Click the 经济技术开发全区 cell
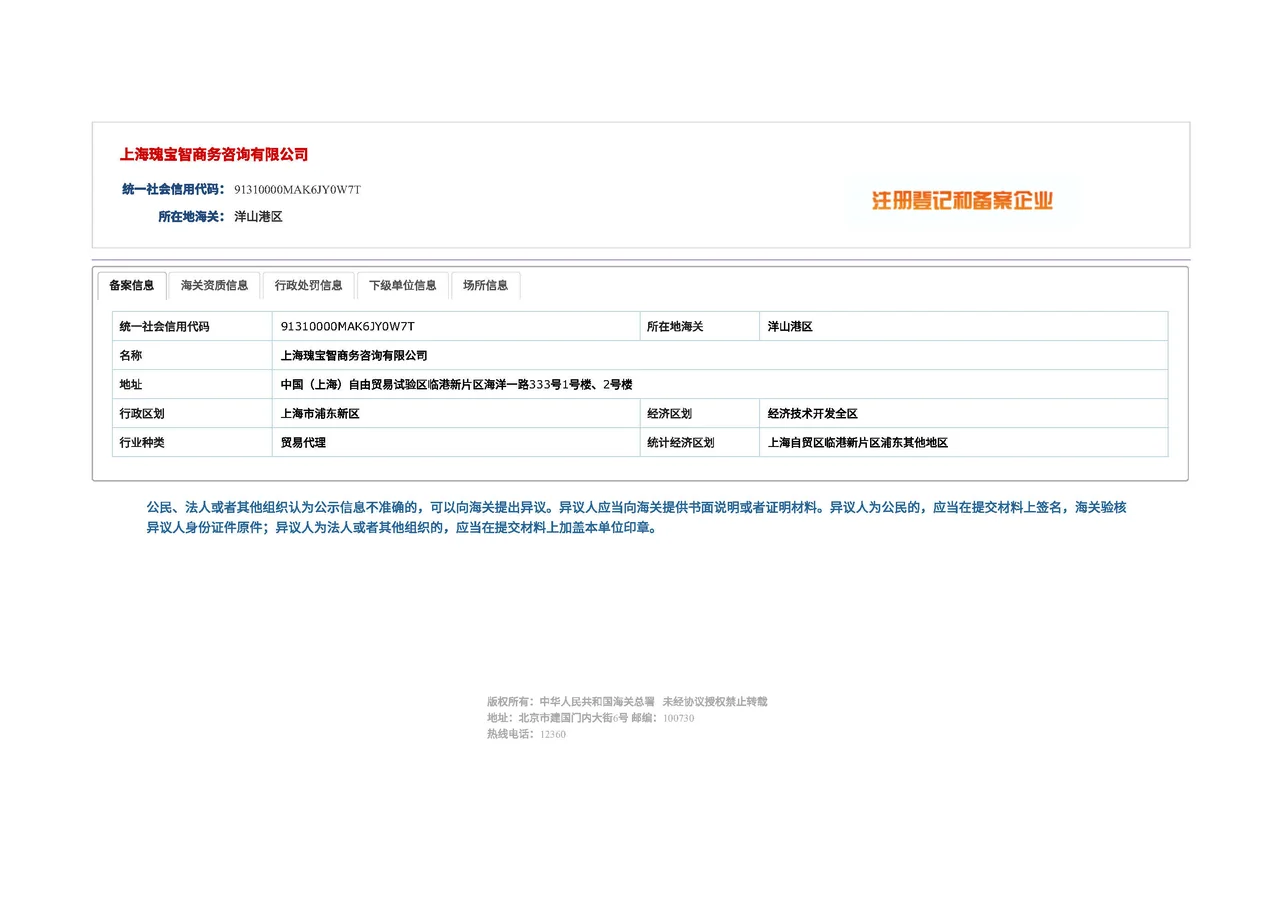This screenshot has width=1280, height=905. click(812, 414)
